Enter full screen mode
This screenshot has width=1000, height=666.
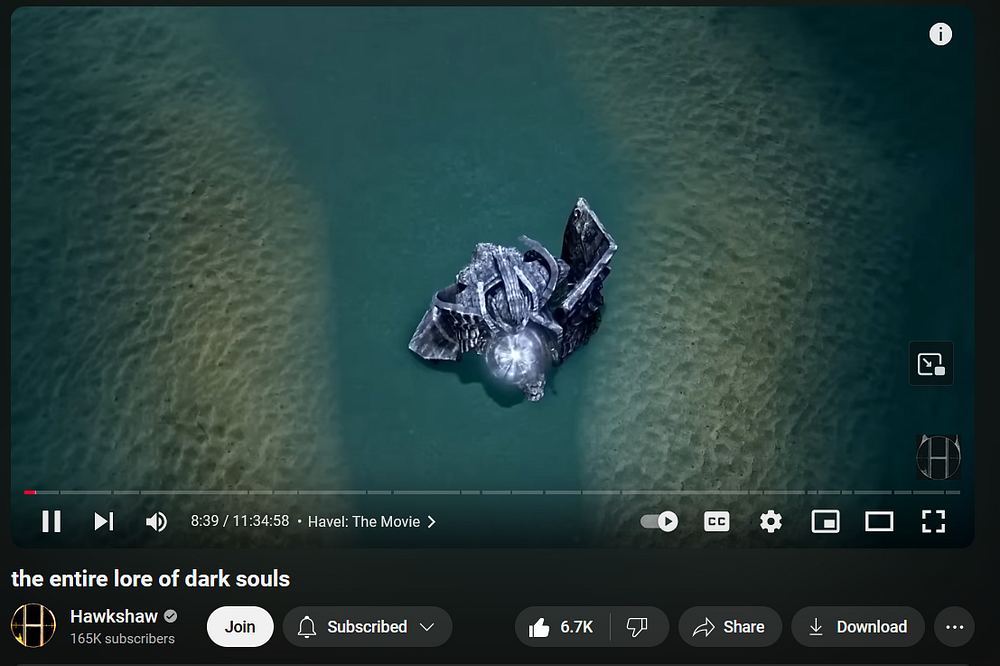[933, 521]
